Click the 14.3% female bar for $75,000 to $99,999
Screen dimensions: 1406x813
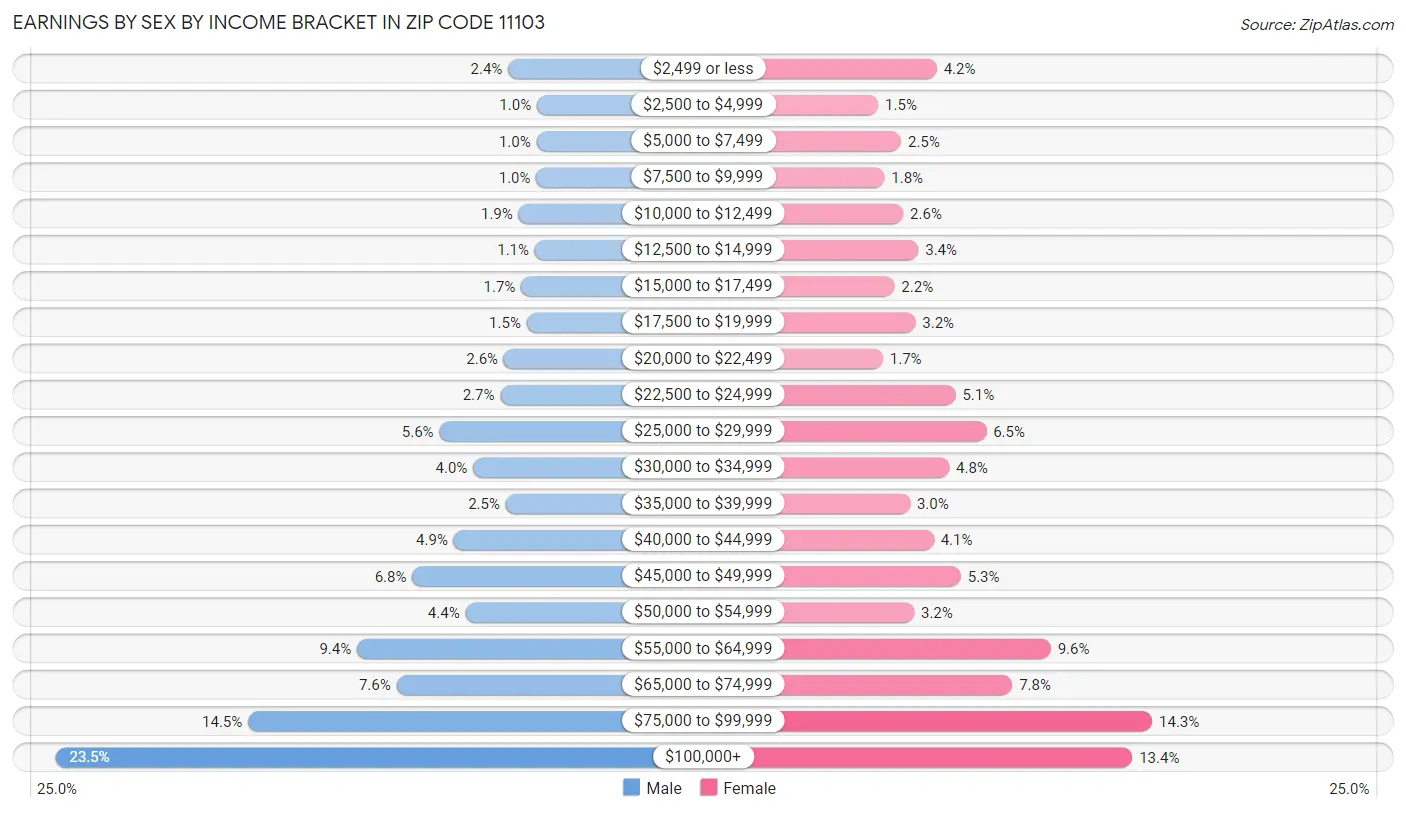click(x=927, y=721)
